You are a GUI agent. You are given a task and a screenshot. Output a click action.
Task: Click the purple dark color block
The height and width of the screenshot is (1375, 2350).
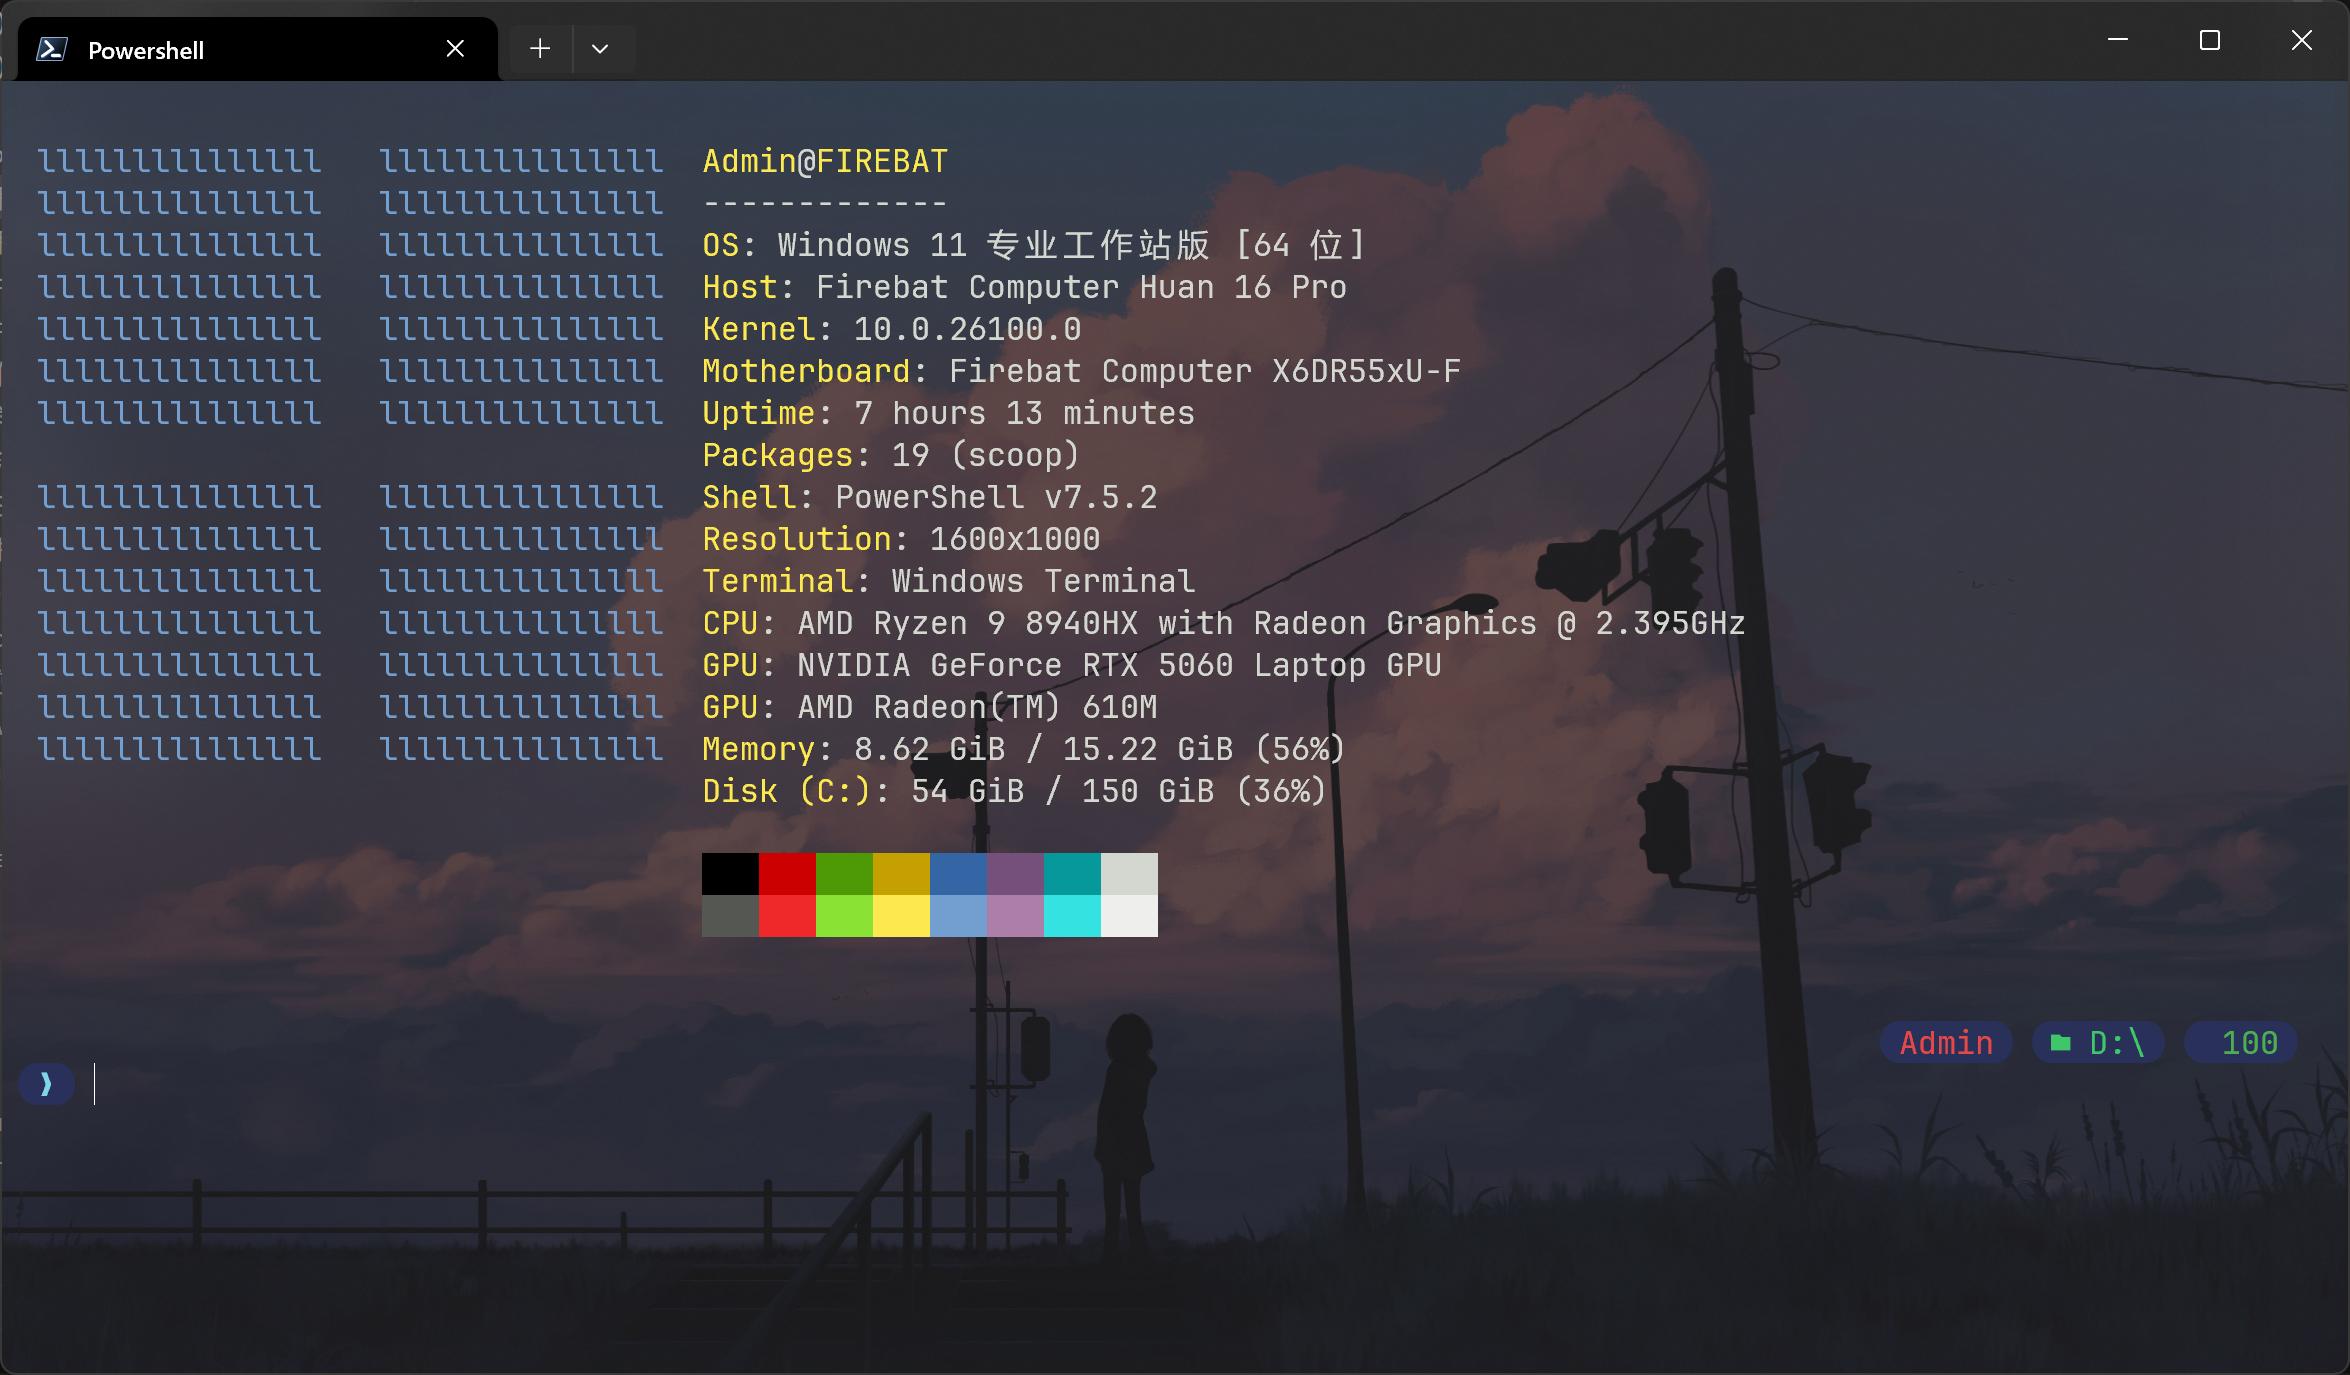pyautogui.click(x=1015, y=874)
